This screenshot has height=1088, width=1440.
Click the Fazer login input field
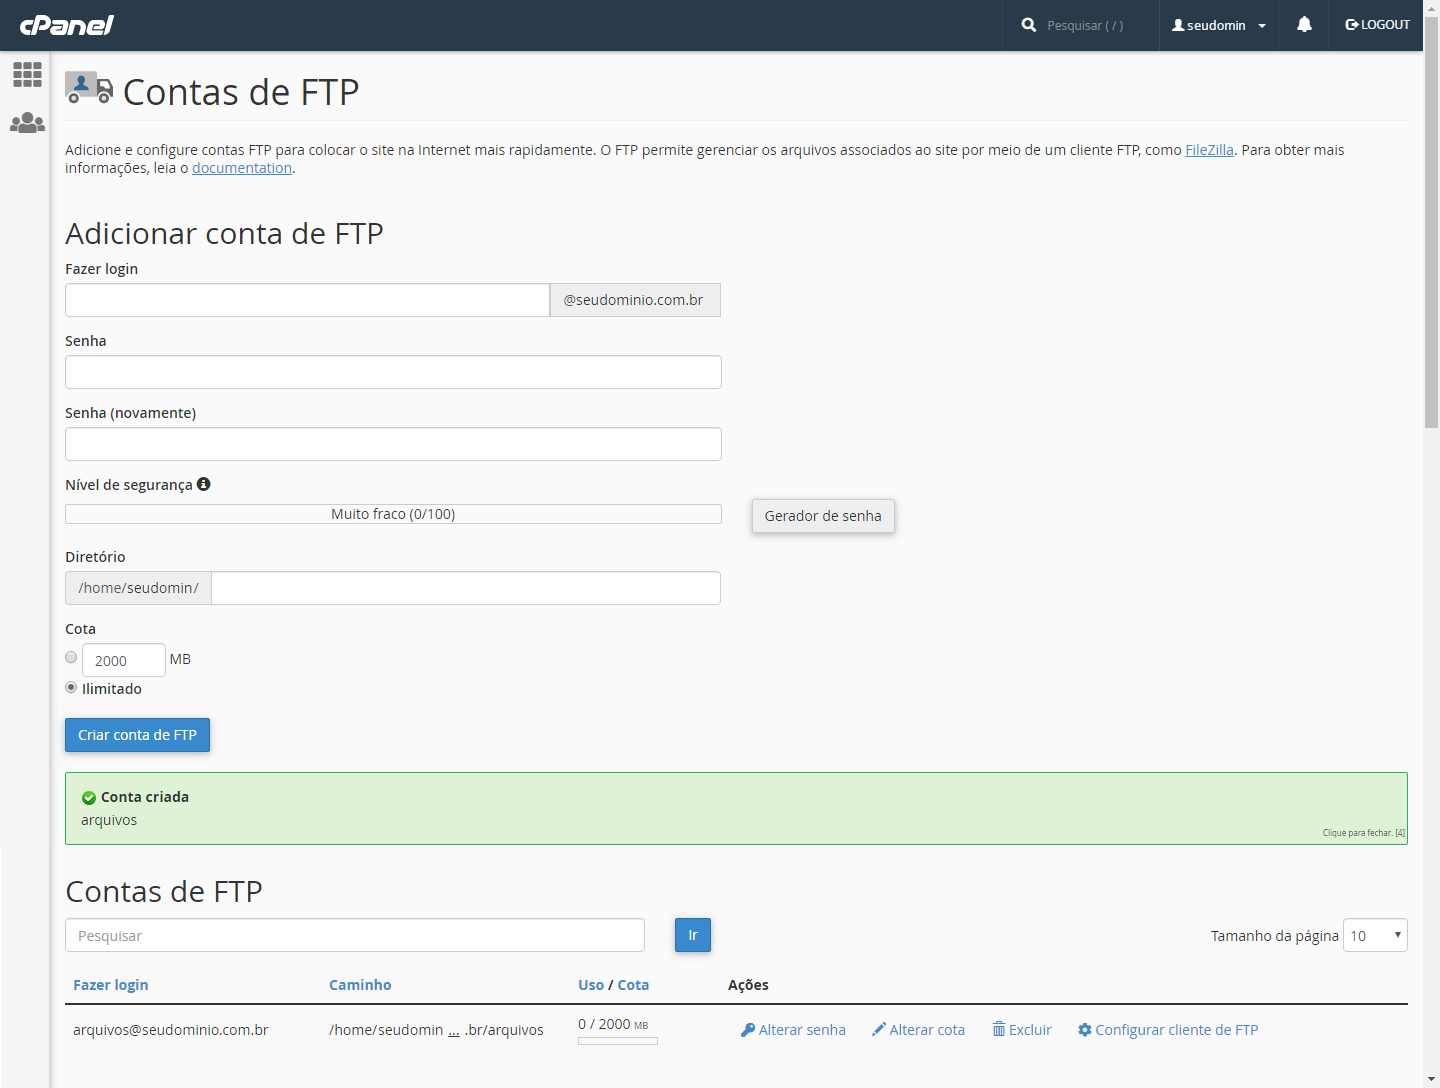[307, 300]
